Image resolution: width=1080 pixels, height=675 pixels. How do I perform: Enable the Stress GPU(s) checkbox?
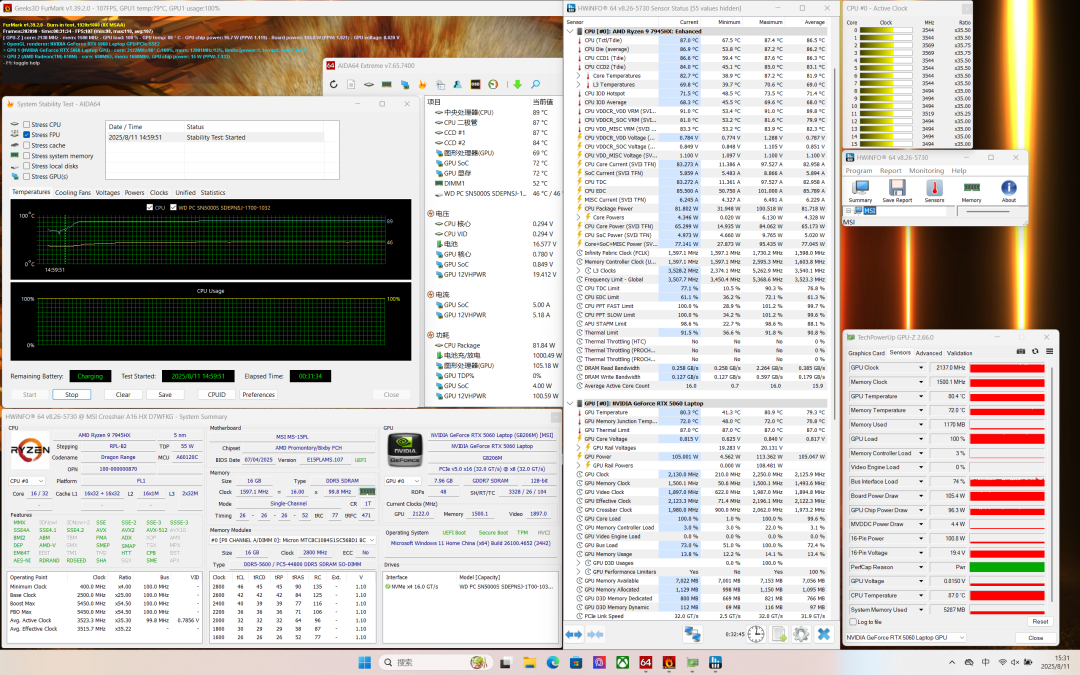click(x=26, y=176)
